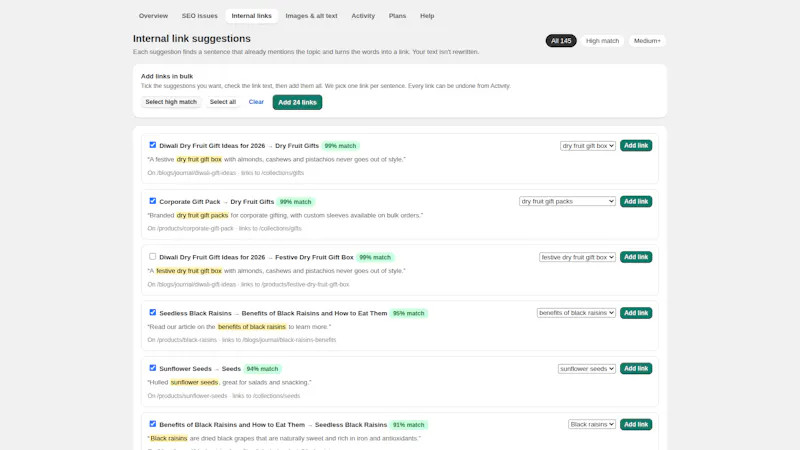Click 'Add links in bulk' heading

tap(167, 77)
